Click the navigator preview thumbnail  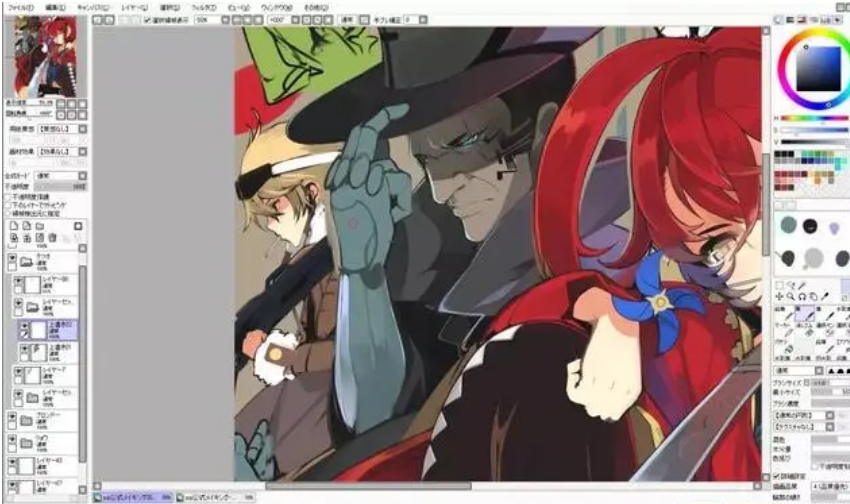pyautogui.click(x=46, y=57)
